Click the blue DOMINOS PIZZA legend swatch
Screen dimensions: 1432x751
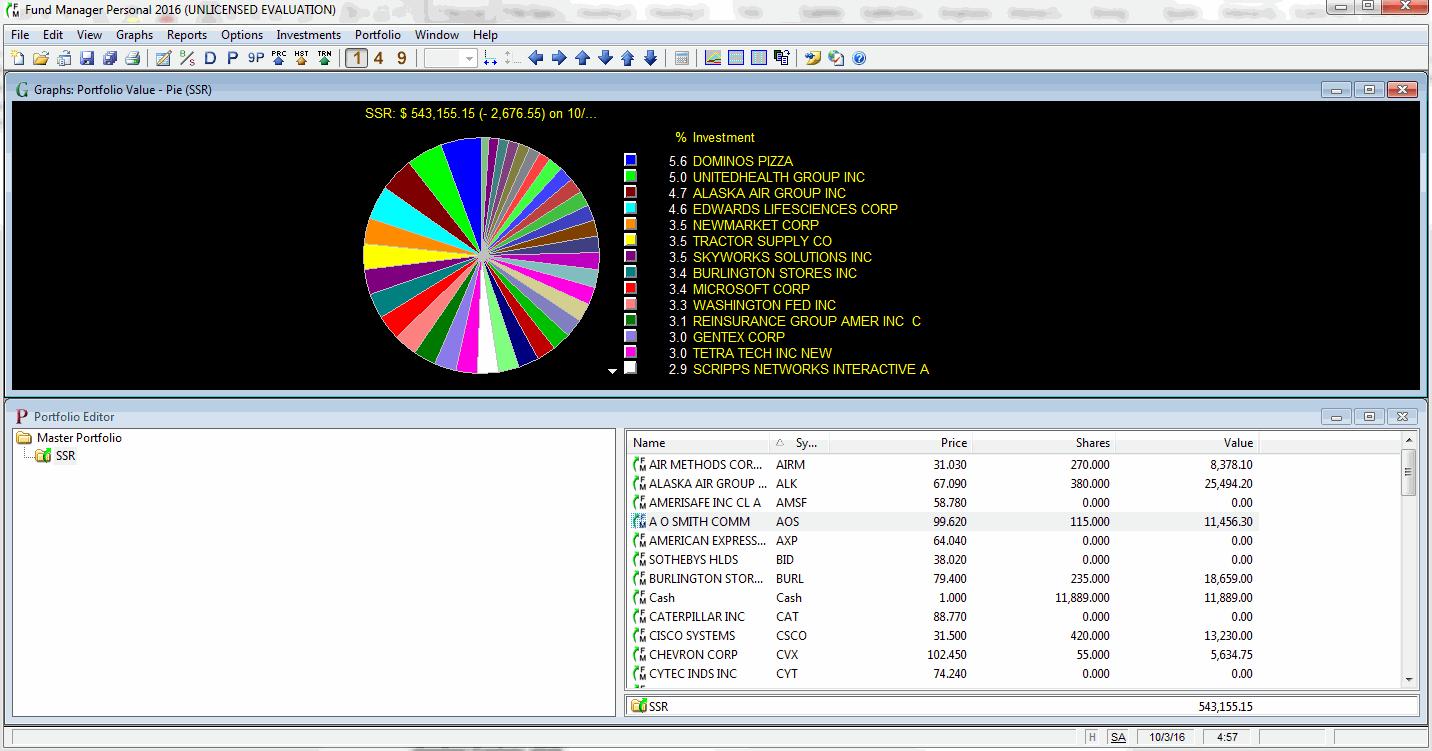tap(630, 160)
